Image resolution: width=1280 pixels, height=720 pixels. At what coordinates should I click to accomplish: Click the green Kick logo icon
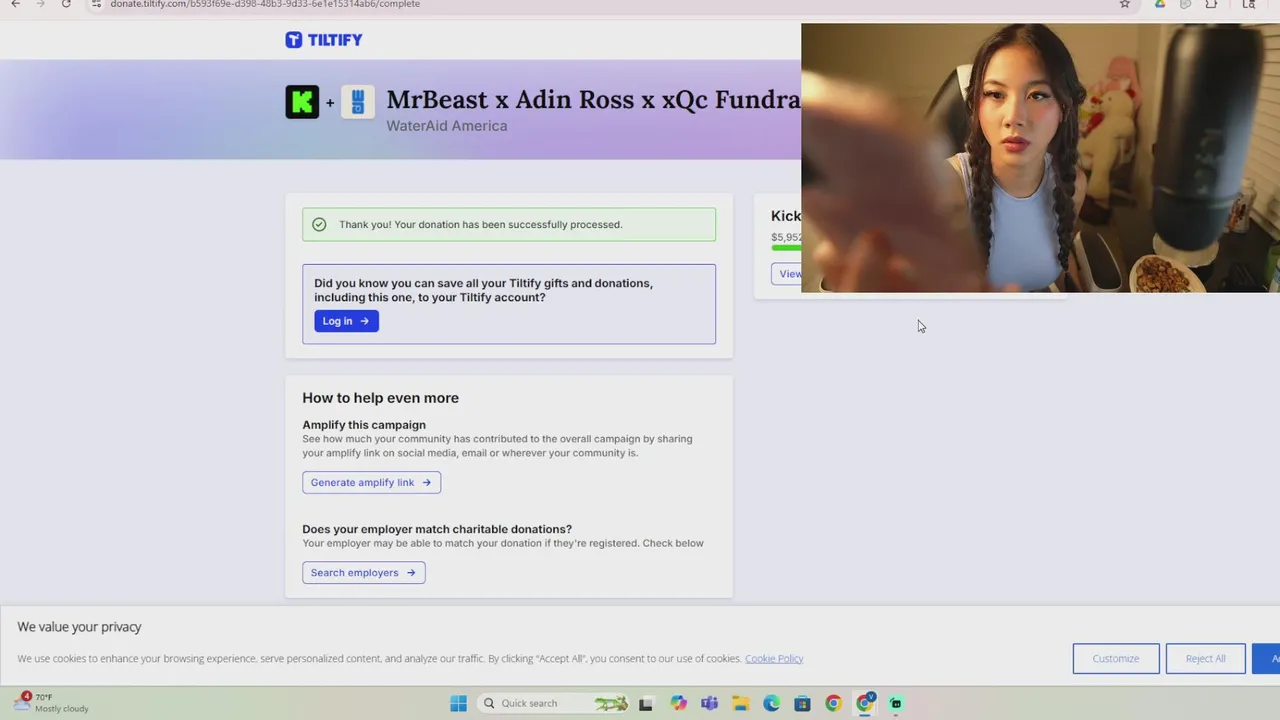(x=302, y=102)
